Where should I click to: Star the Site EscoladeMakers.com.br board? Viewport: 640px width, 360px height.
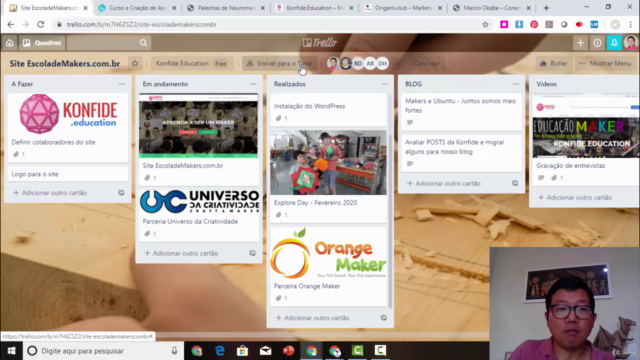point(135,63)
